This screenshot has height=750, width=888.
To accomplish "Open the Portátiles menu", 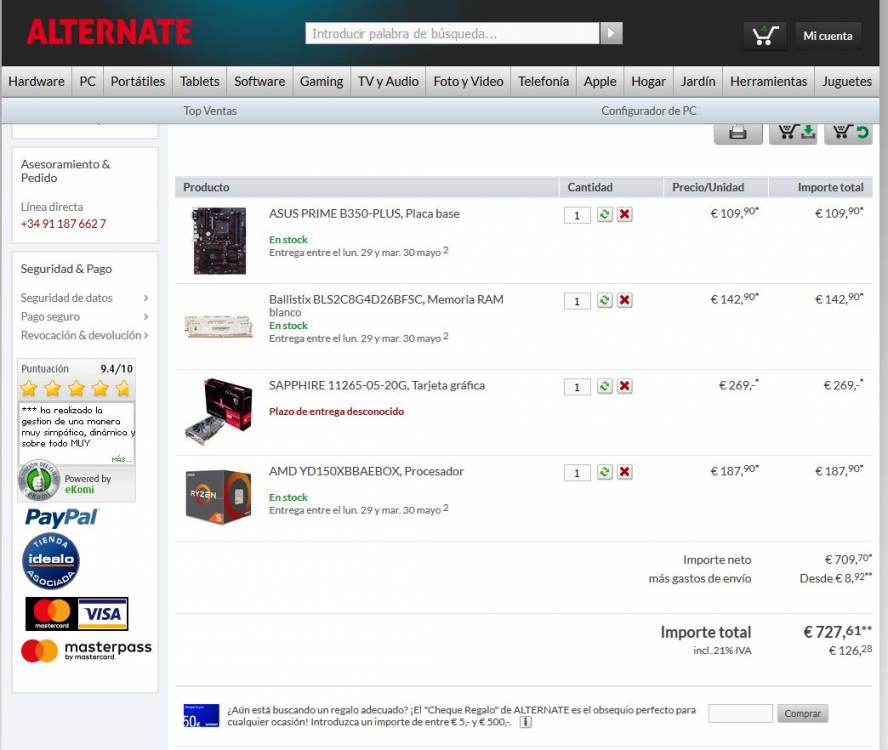I will [138, 82].
